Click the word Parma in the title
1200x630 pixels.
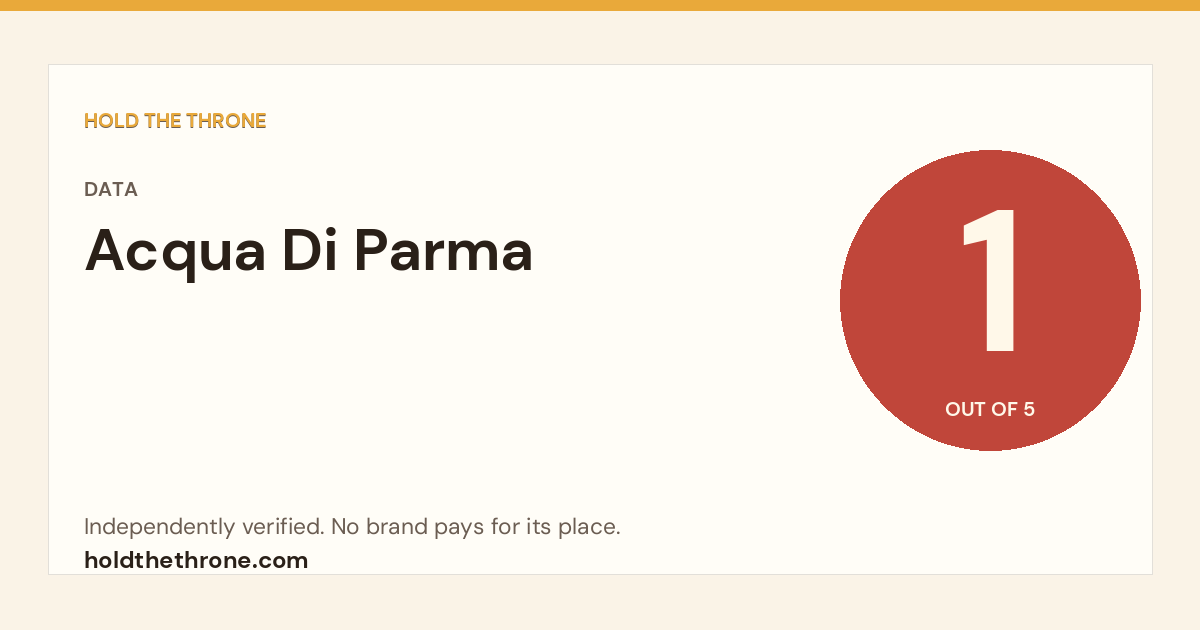(443, 251)
